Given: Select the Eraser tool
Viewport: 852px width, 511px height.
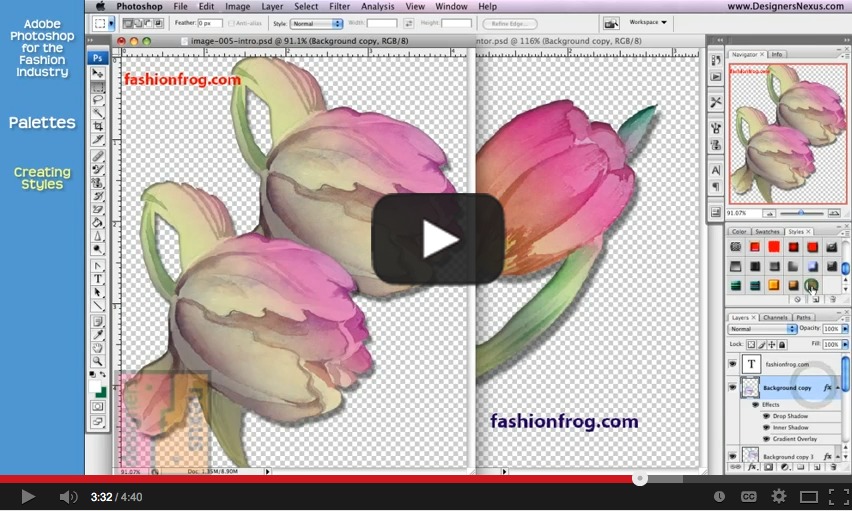Looking at the screenshot, I should click(x=98, y=209).
